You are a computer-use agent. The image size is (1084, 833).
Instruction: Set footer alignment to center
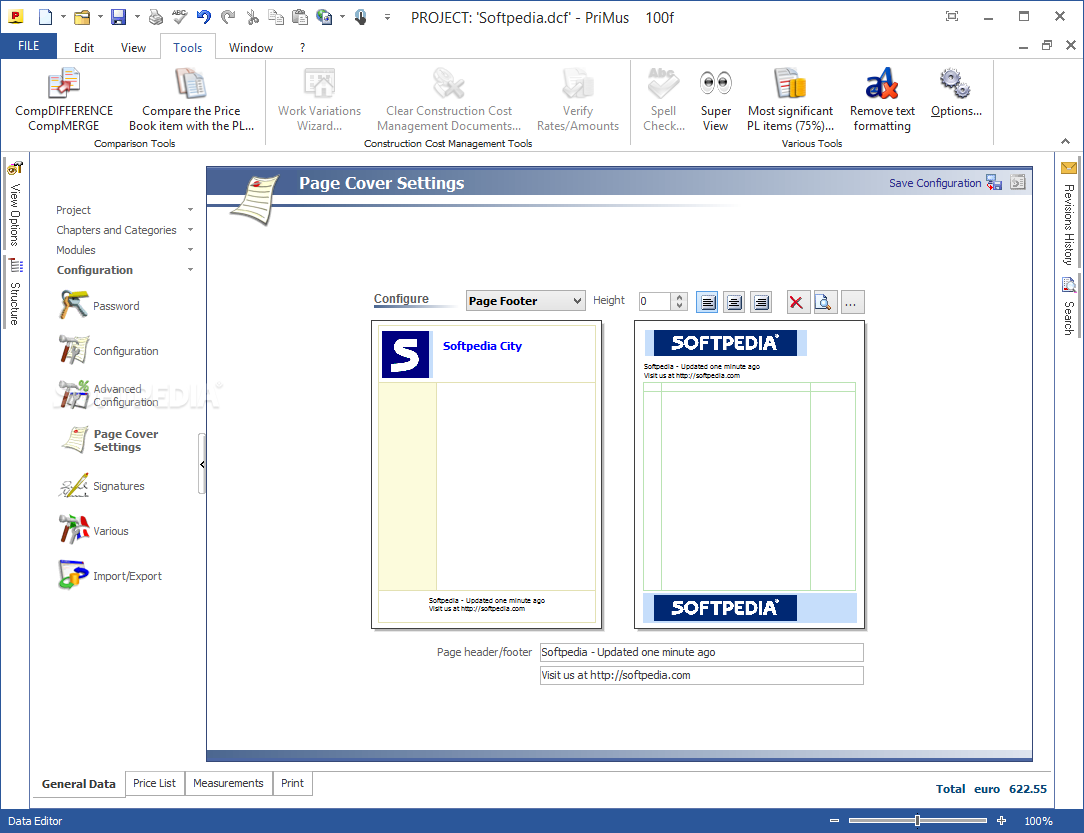734,302
